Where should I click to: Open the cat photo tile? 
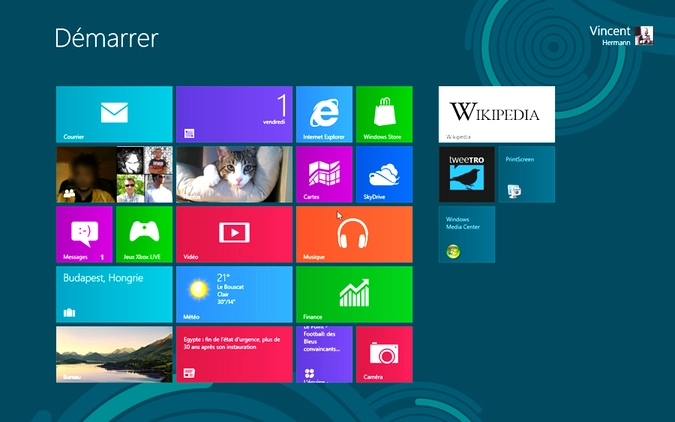point(234,174)
